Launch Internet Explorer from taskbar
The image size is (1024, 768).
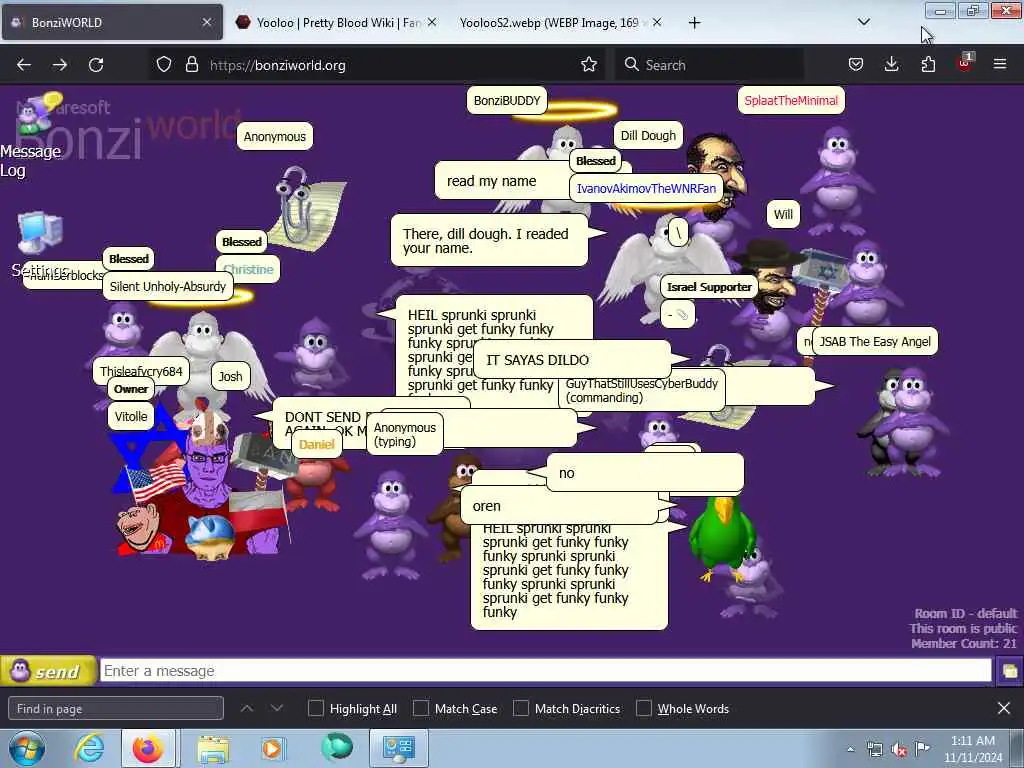pos(89,748)
